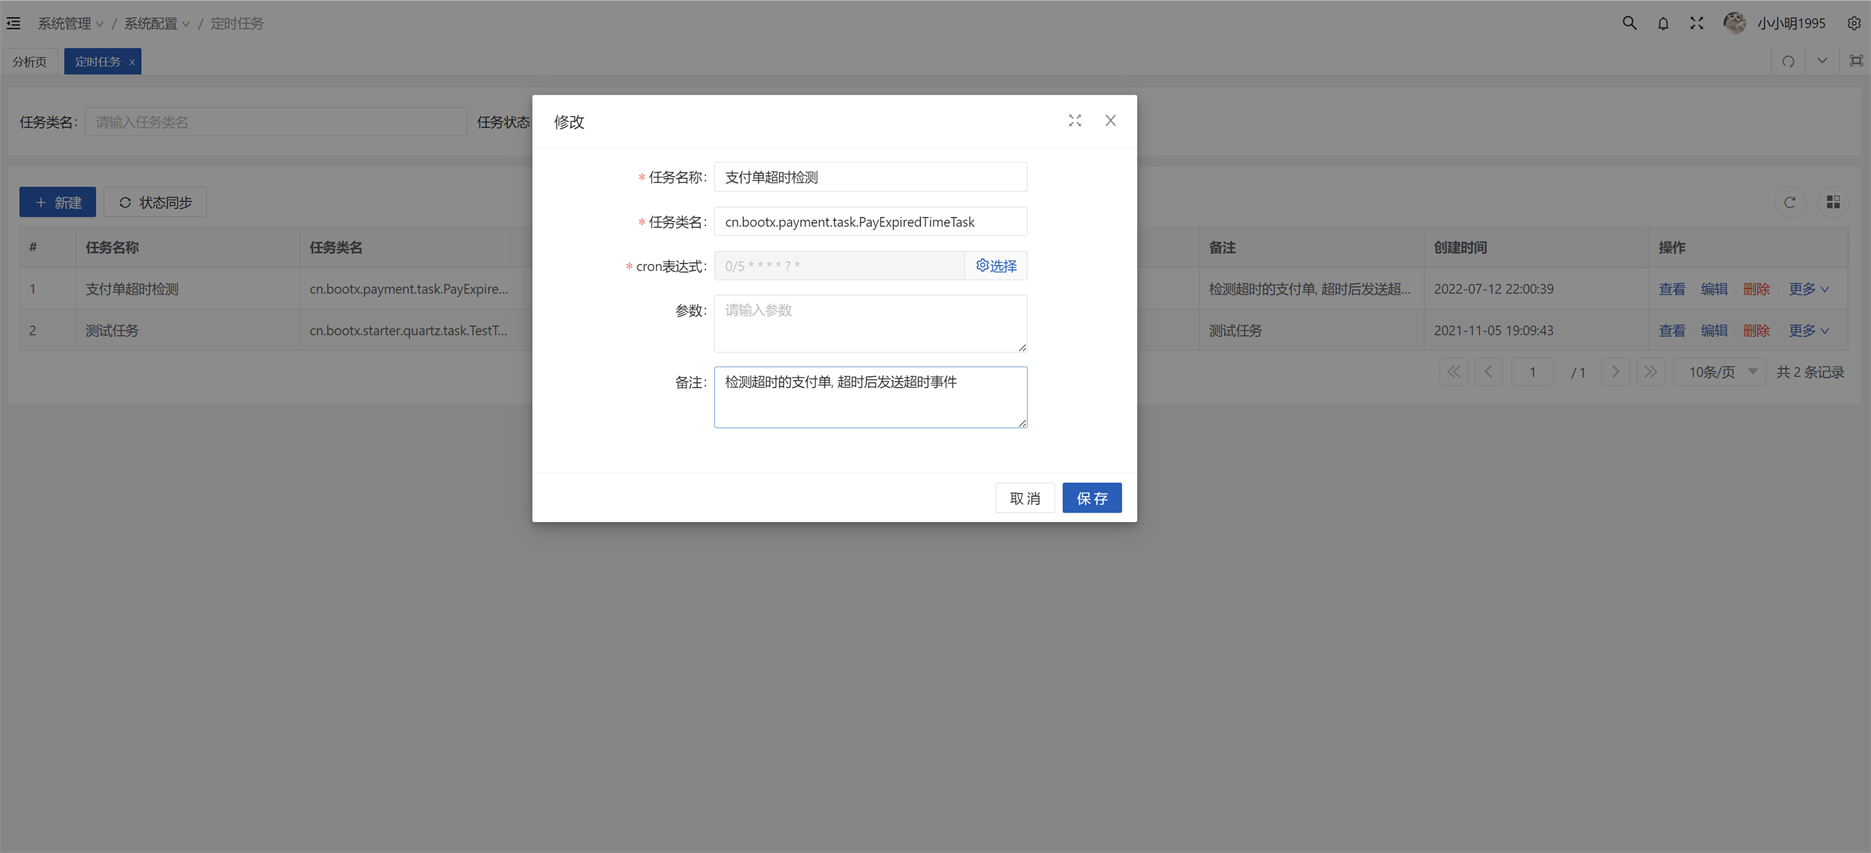Click 选择 to pick a cron expression
The height and width of the screenshot is (853, 1871).
point(996,266)
